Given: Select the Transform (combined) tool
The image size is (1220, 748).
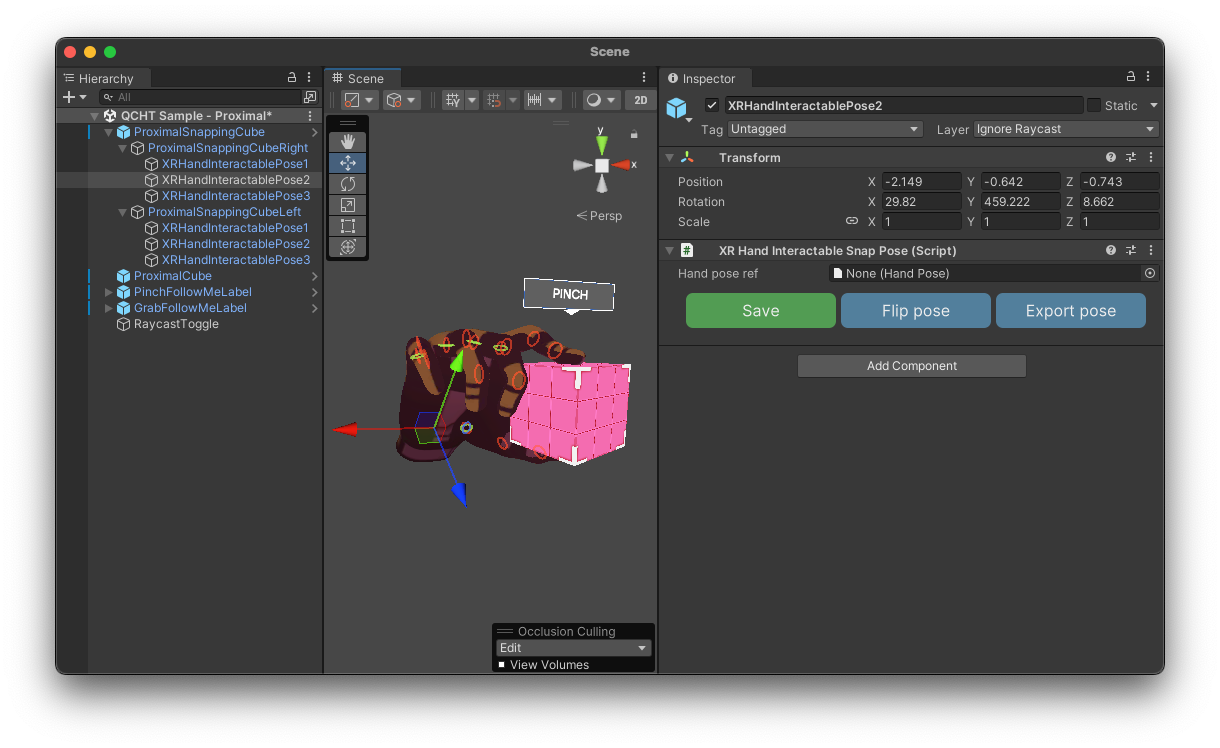Looking at the screenshot, I should coord(348,247).
